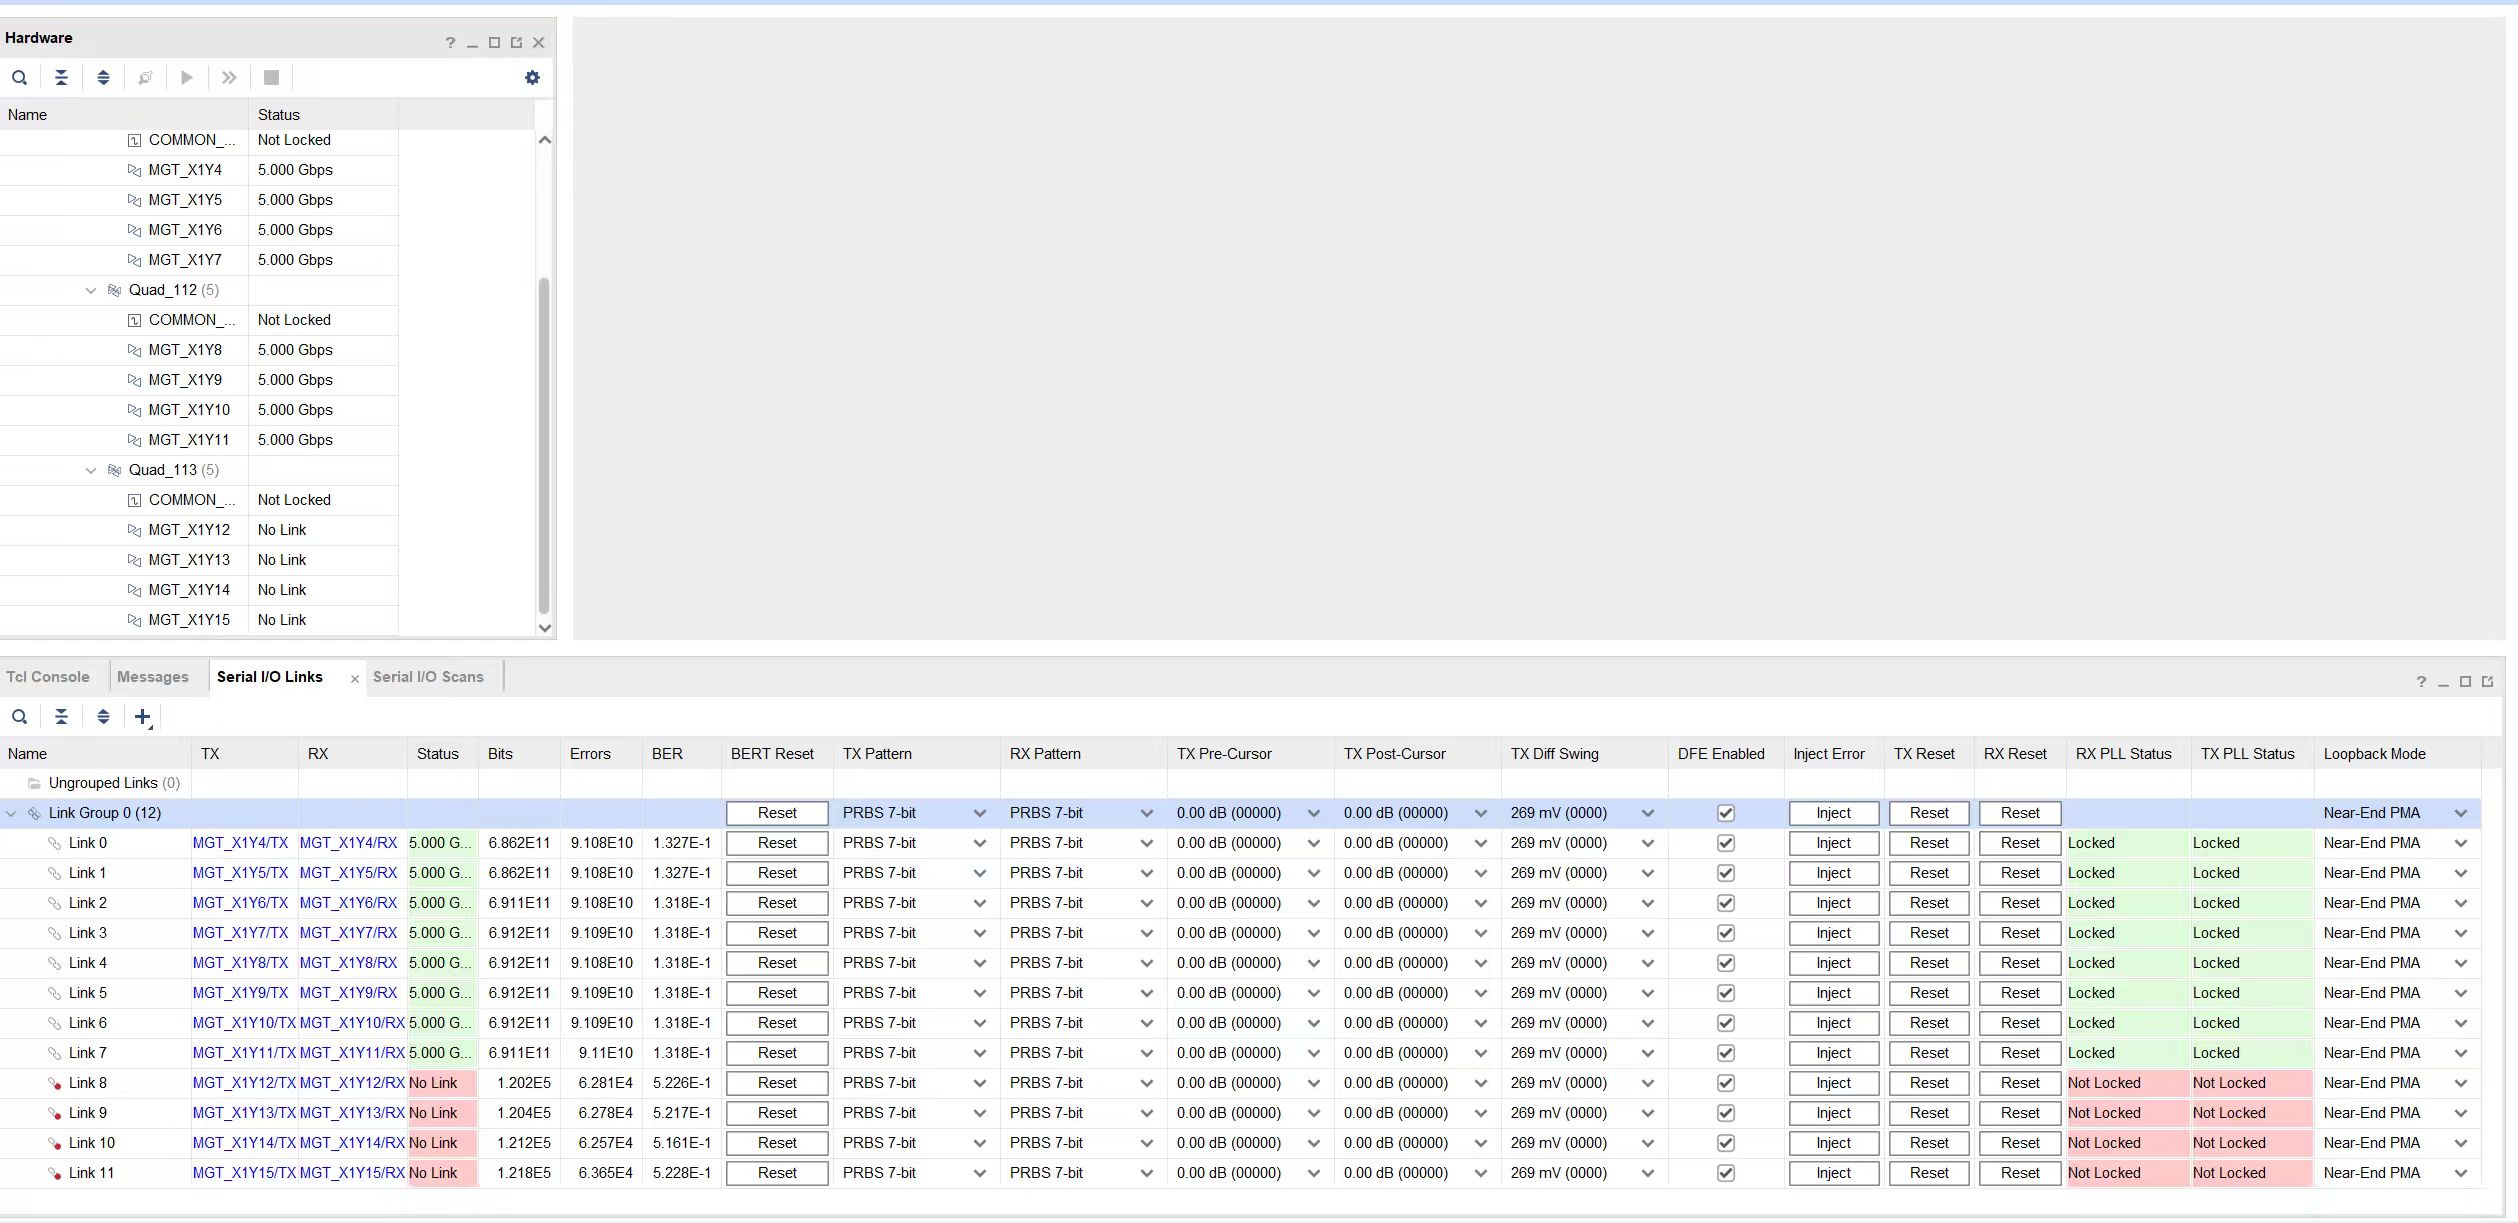Click TX Reset button for Link 8
The image size is (2518, 1223).
[1928, 1083]
